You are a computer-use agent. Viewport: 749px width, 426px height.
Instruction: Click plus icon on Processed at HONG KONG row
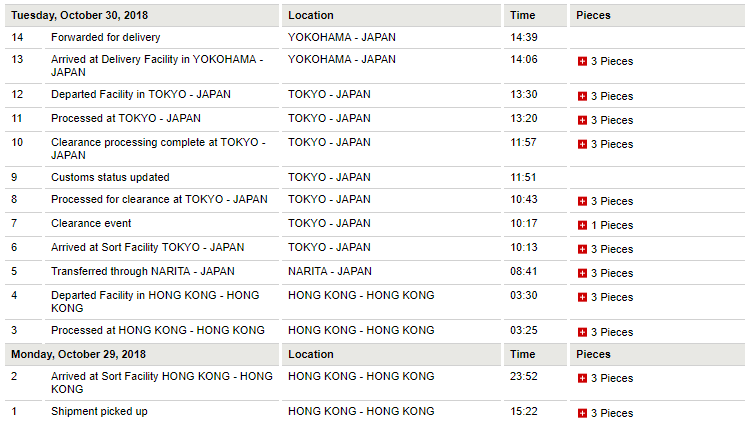coord(583,332)
